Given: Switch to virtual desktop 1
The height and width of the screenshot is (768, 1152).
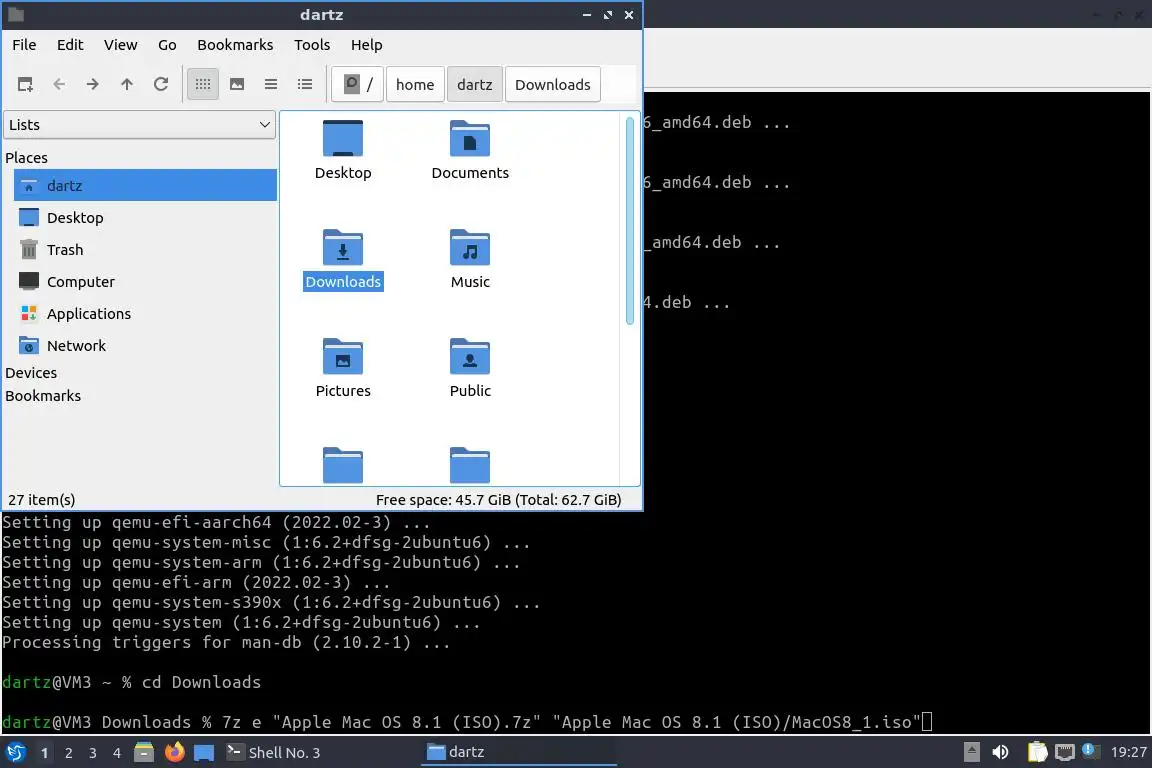Looking at the screenshot, I should pyautogui.click(x=44, y=753).
